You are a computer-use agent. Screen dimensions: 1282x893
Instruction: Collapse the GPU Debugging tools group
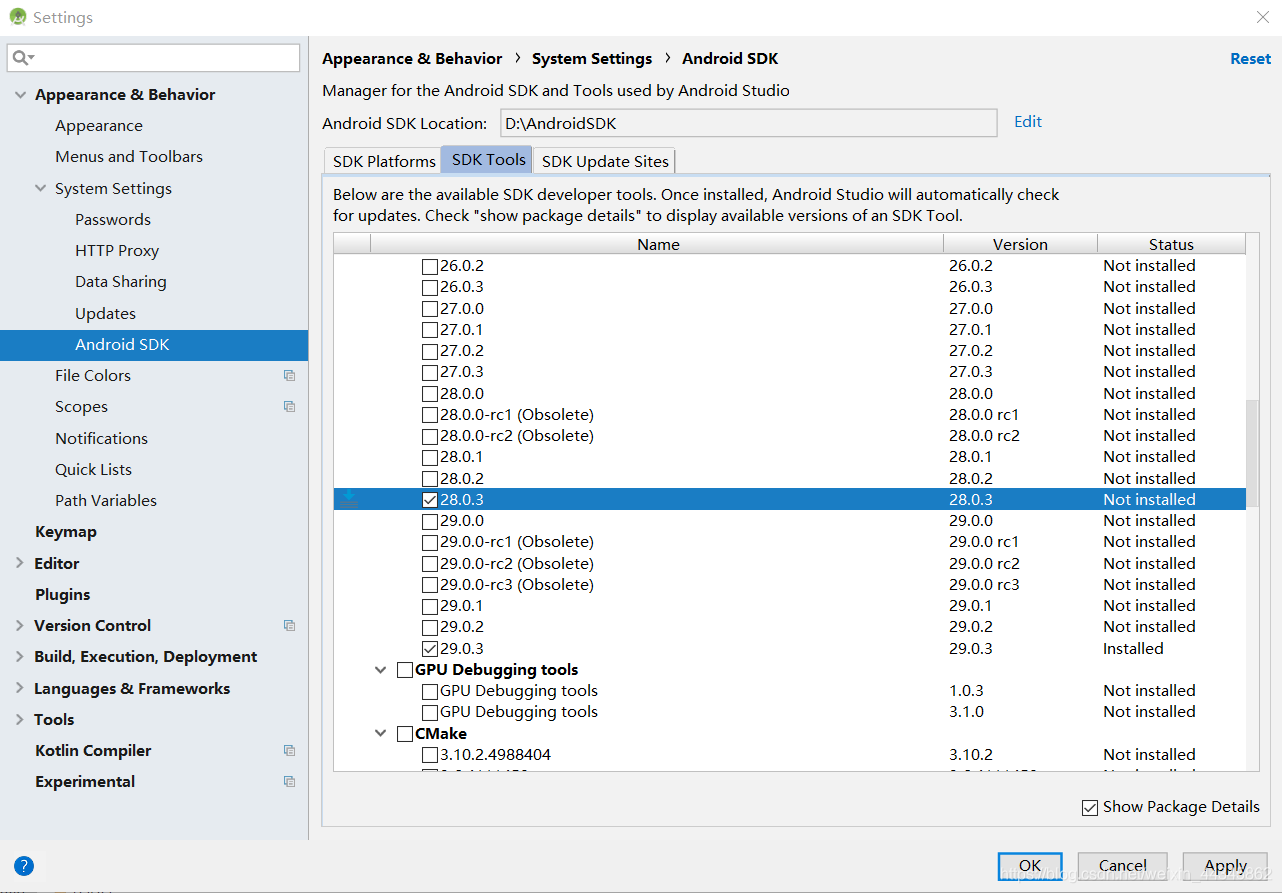[x=380, y=670]
